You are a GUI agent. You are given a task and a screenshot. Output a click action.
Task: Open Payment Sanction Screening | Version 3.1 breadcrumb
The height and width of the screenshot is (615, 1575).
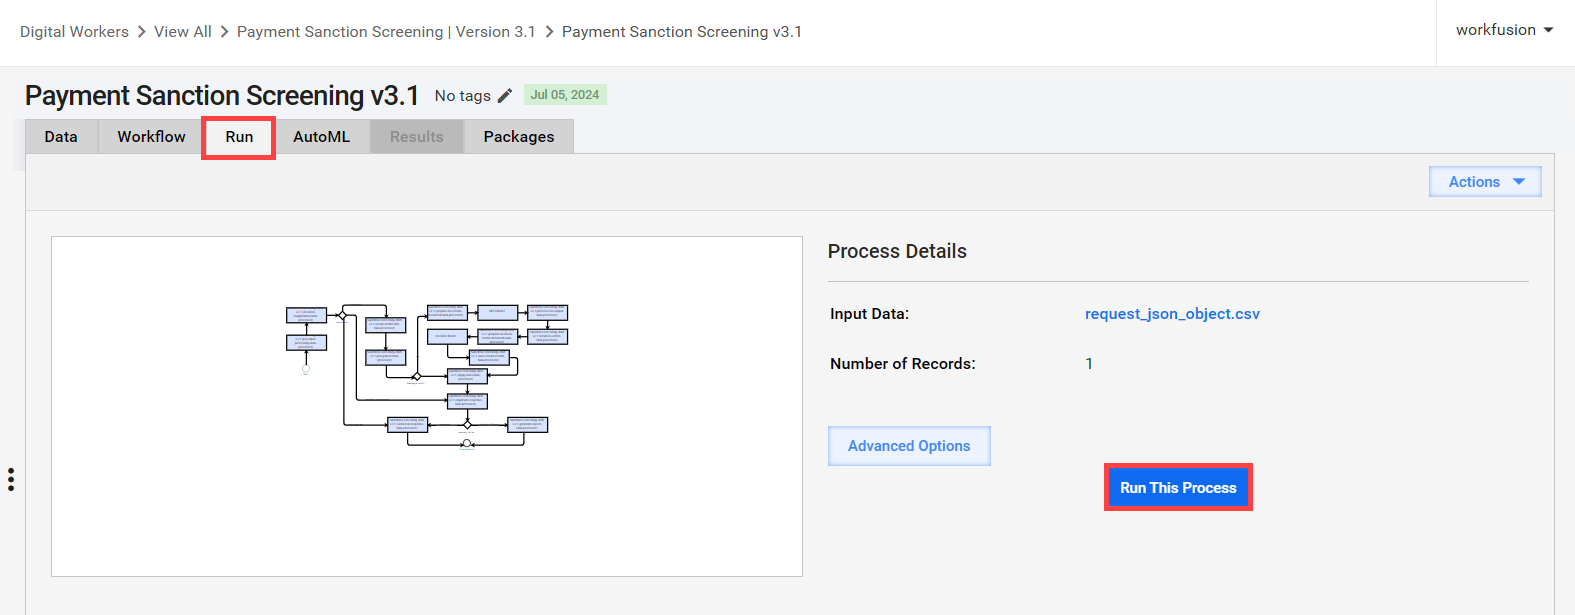click(386, 32)
